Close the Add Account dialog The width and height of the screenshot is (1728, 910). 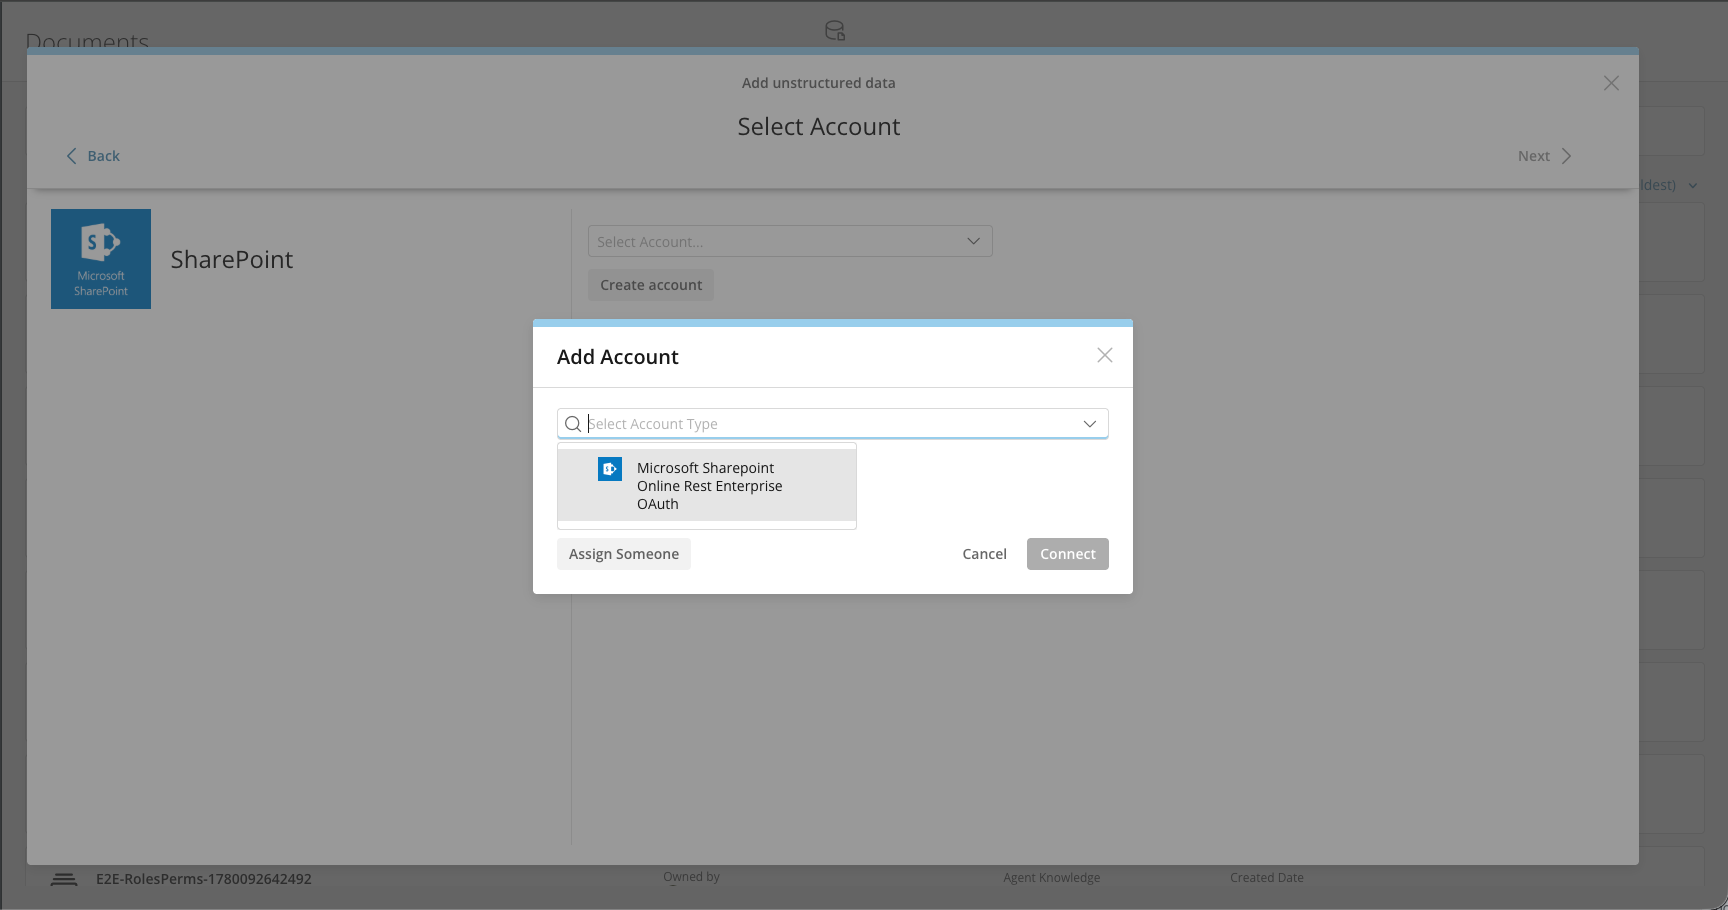point(1105,355)
